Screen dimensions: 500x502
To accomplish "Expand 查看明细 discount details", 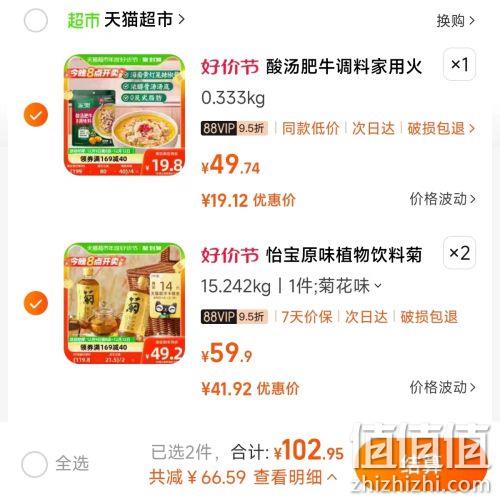I will tap(295, 477).
